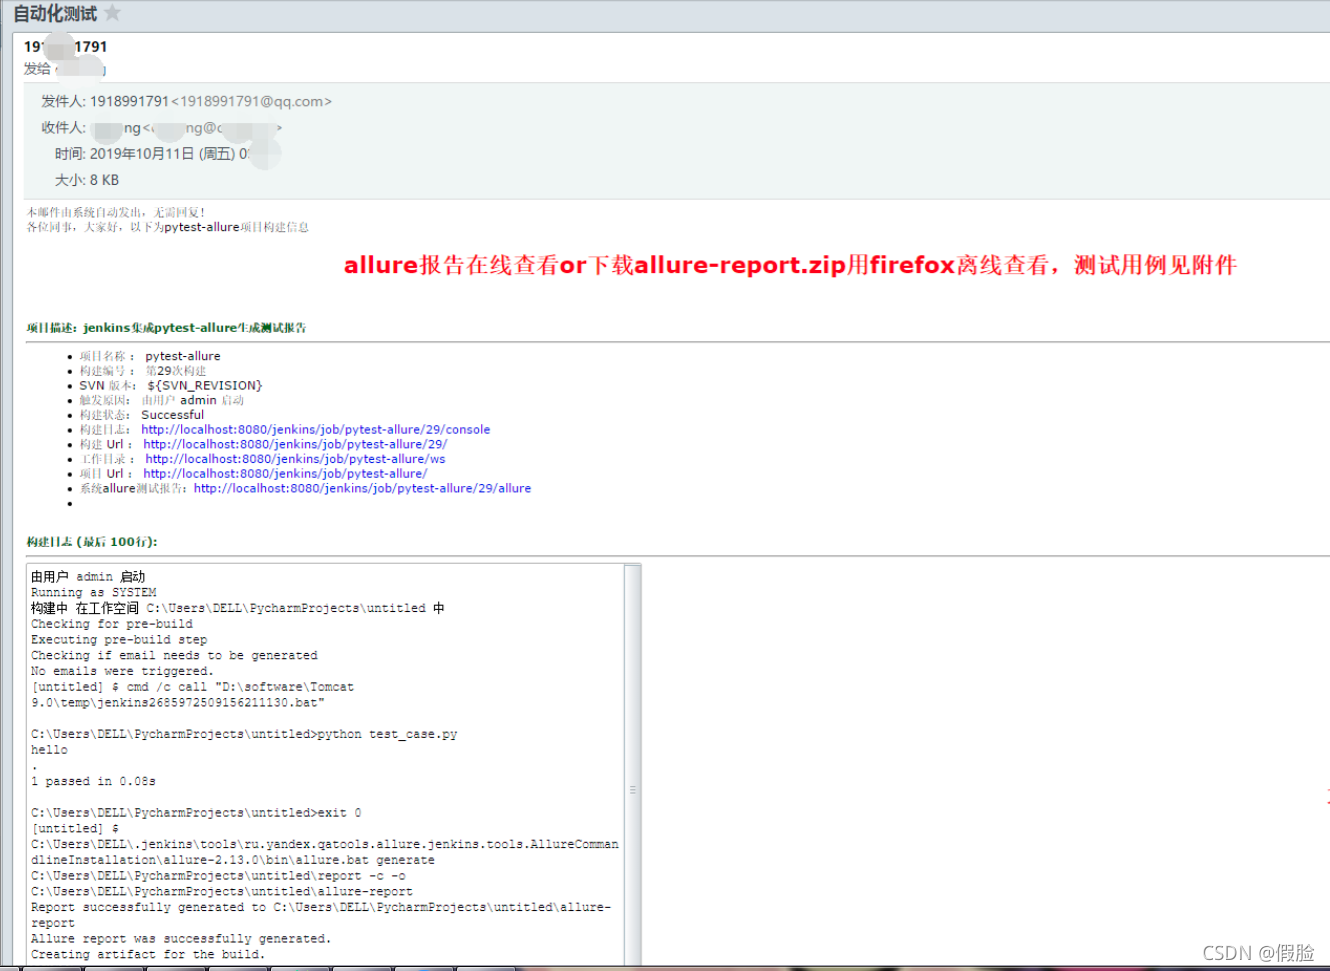Viewport: 1330px width, 971px height.
Task: Click the date 2019年10月11日 line
Action: click(152, 154)
